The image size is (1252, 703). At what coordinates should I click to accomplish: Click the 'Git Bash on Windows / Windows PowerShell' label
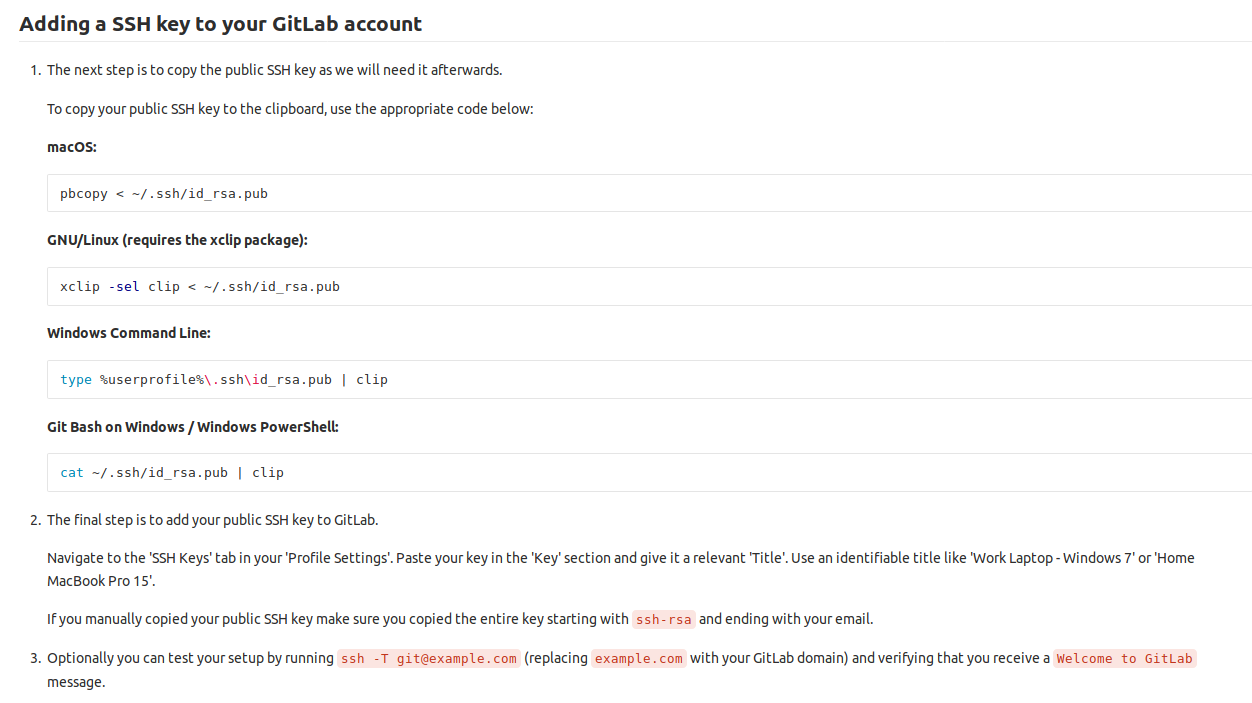click(193, 427)
